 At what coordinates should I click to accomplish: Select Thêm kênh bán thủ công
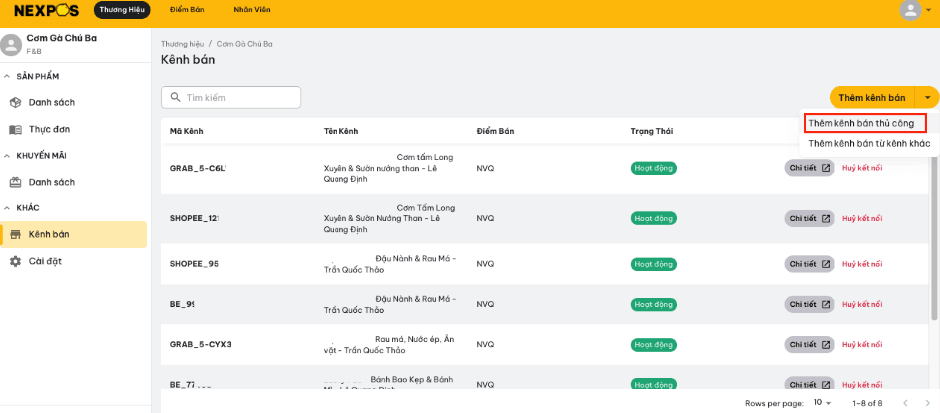pos(863,123)
